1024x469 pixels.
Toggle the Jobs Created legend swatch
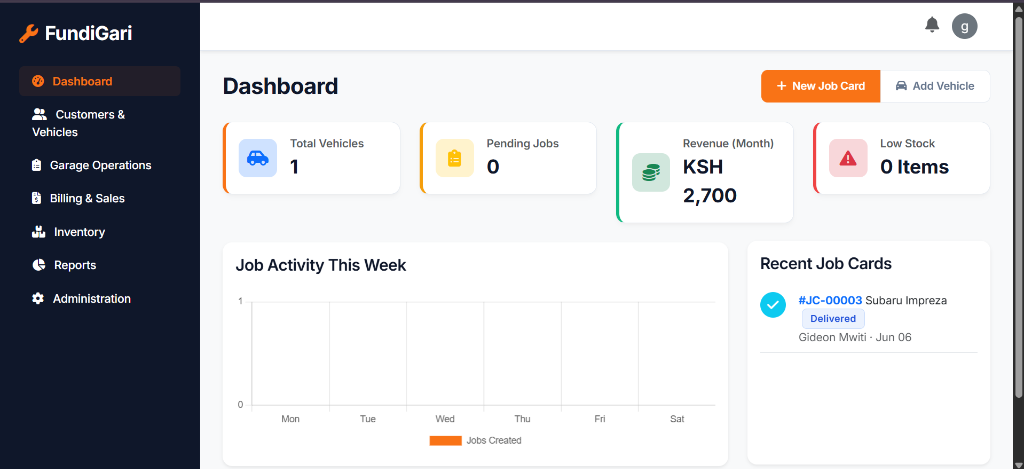click(x=445, y=441)
